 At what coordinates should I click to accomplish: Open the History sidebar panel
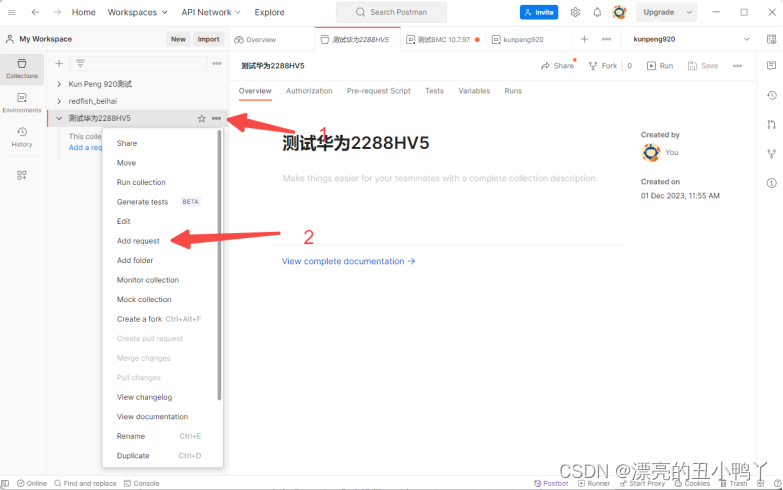pyautogui.click(x=22, y=137)
